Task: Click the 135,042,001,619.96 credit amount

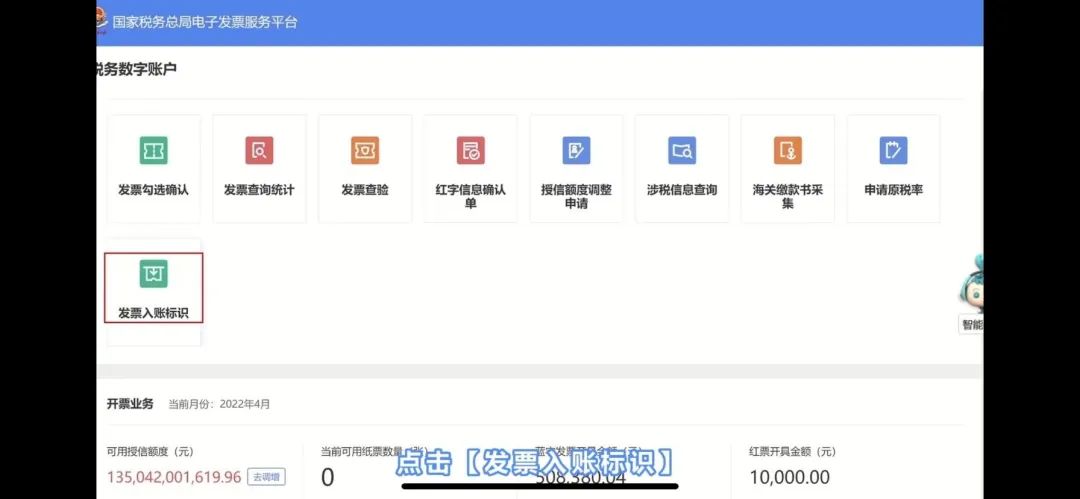Action: tap(174, 477)
